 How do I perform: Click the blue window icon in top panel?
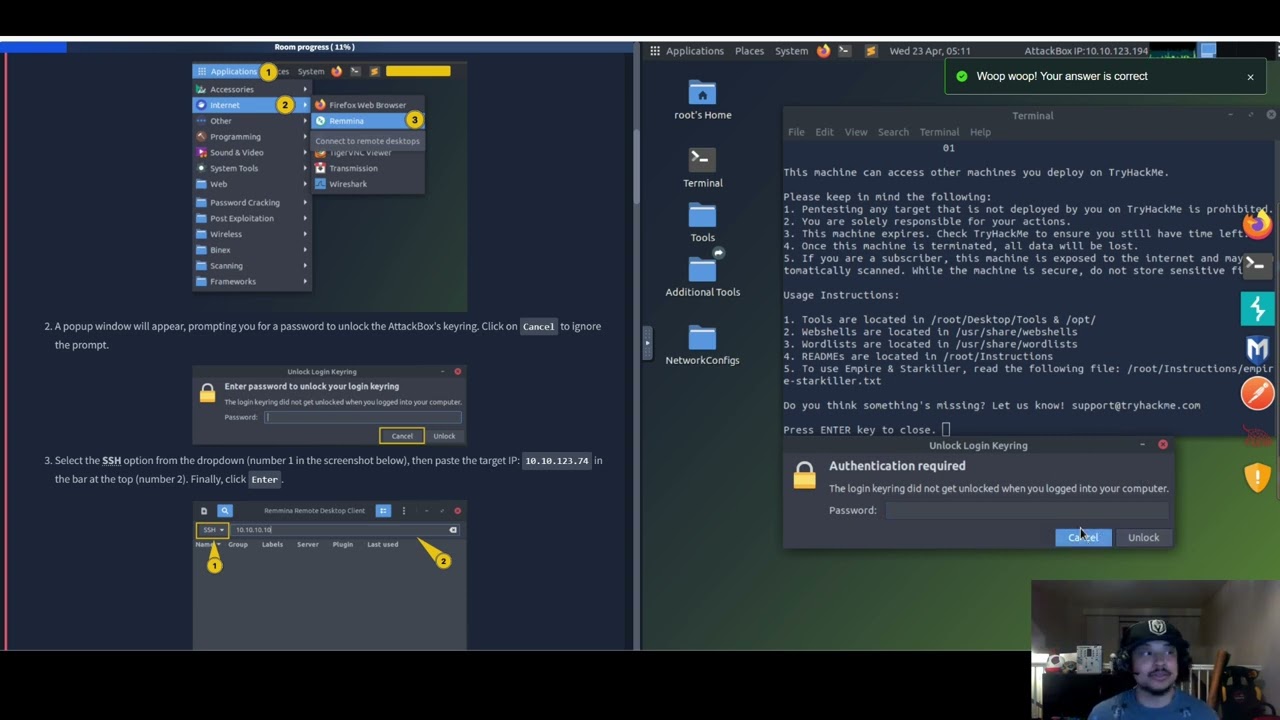click(1208, 51)
